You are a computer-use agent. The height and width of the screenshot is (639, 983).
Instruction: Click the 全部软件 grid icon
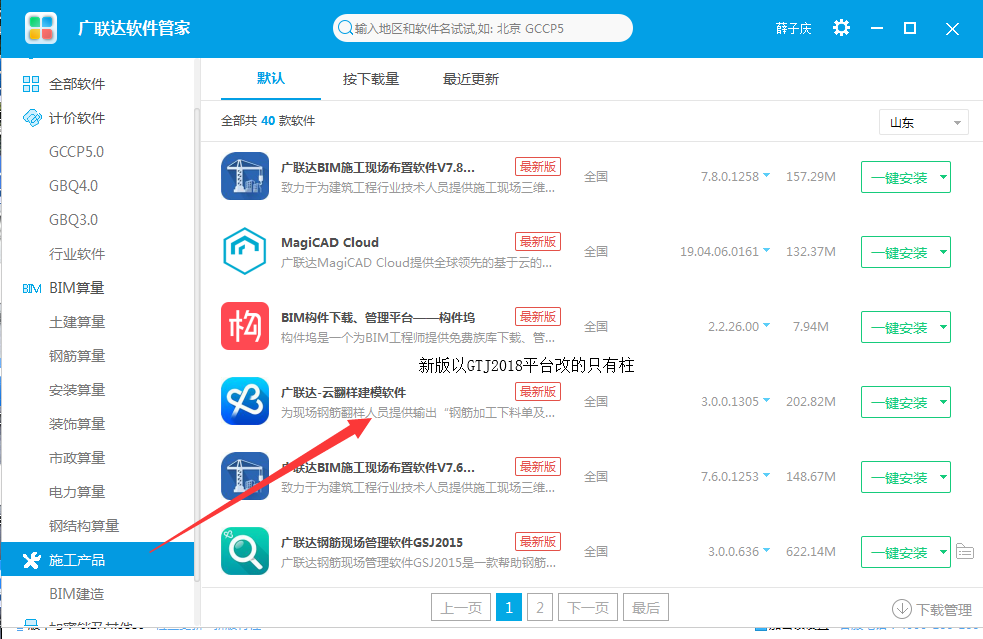coord(31,84)
